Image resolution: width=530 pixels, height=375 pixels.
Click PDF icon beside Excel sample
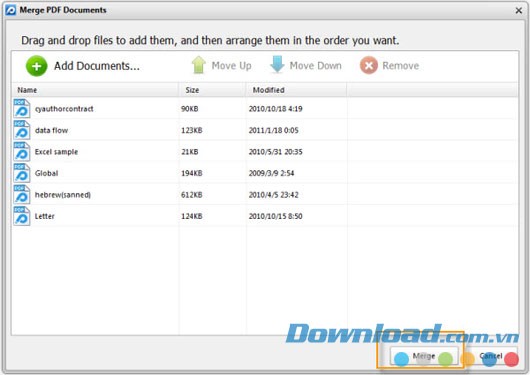coord(22,151)
